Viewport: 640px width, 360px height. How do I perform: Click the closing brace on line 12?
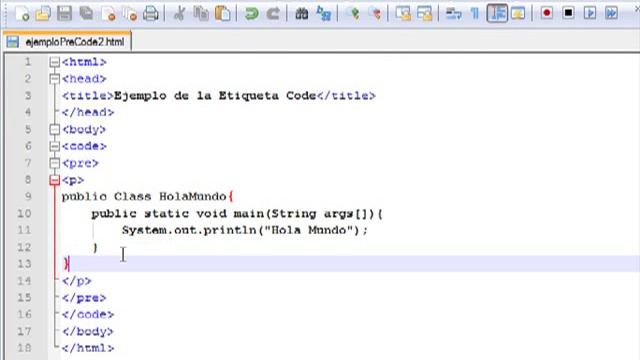95,247
